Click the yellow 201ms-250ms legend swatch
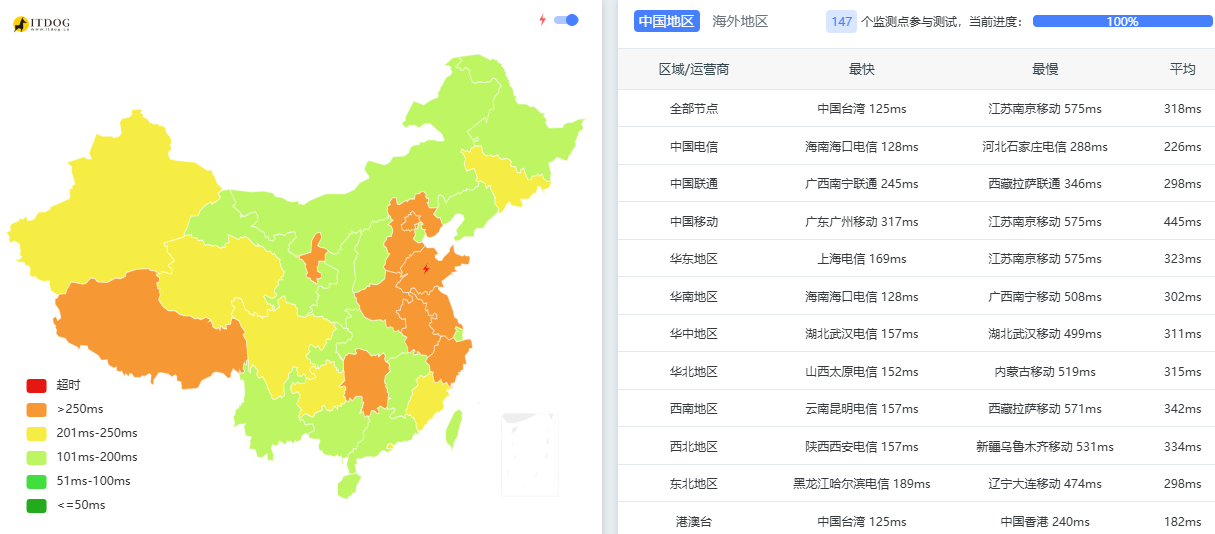The width and height of the screenshot is (1215, 534). [36, 433]
